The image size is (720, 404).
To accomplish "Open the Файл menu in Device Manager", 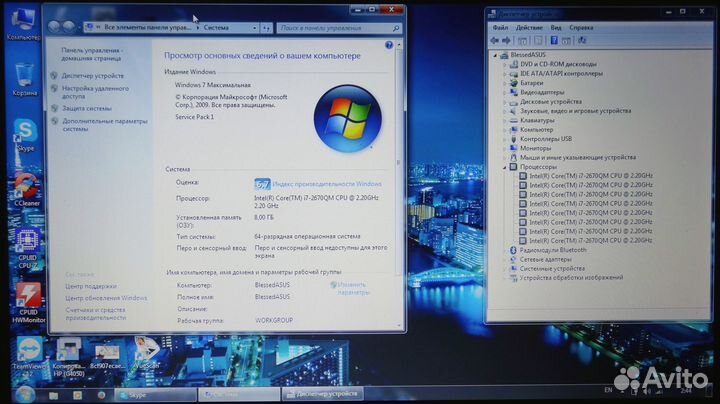I will 500,28.
